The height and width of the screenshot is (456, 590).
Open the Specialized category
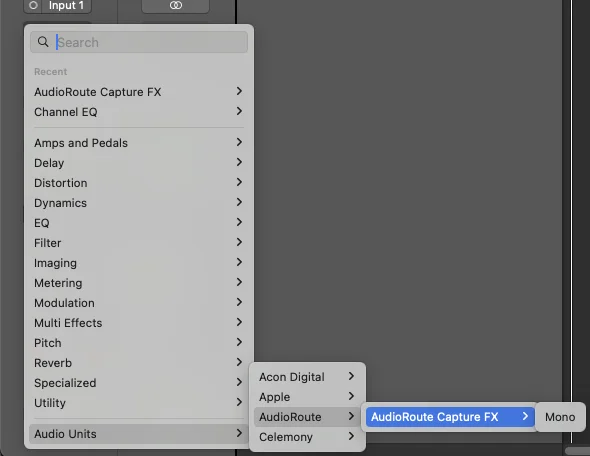click(x=139, y=382)
